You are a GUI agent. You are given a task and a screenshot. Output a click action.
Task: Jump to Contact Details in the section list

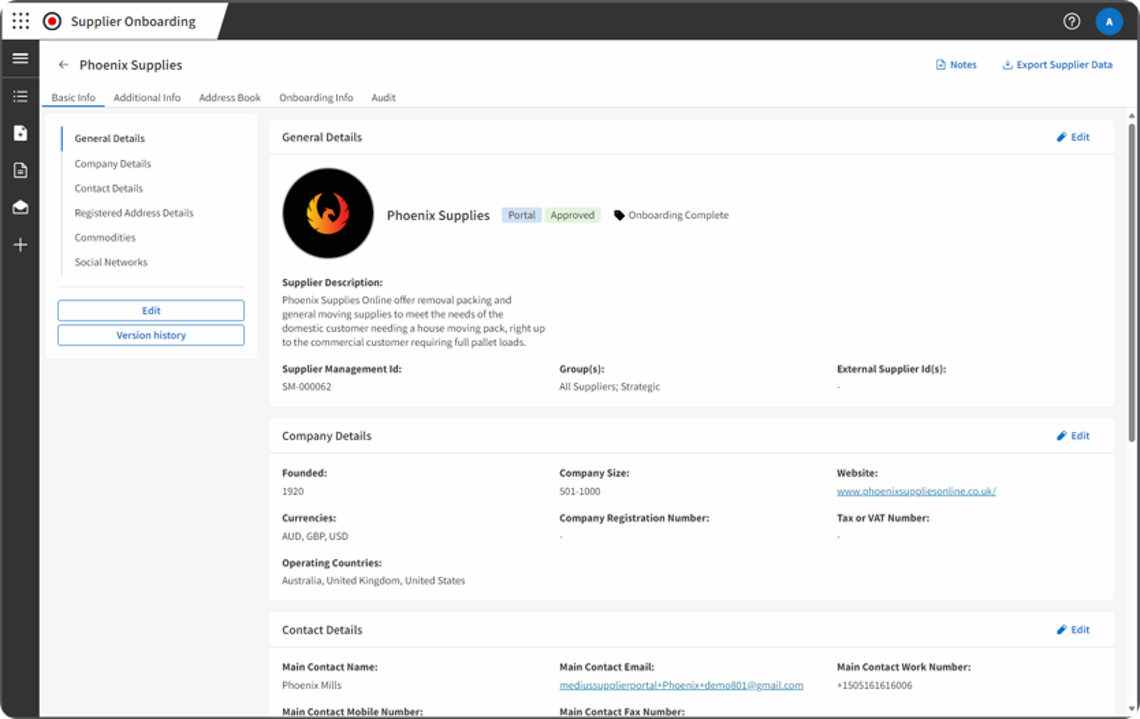pyautogui.click(x=108, y=188)
